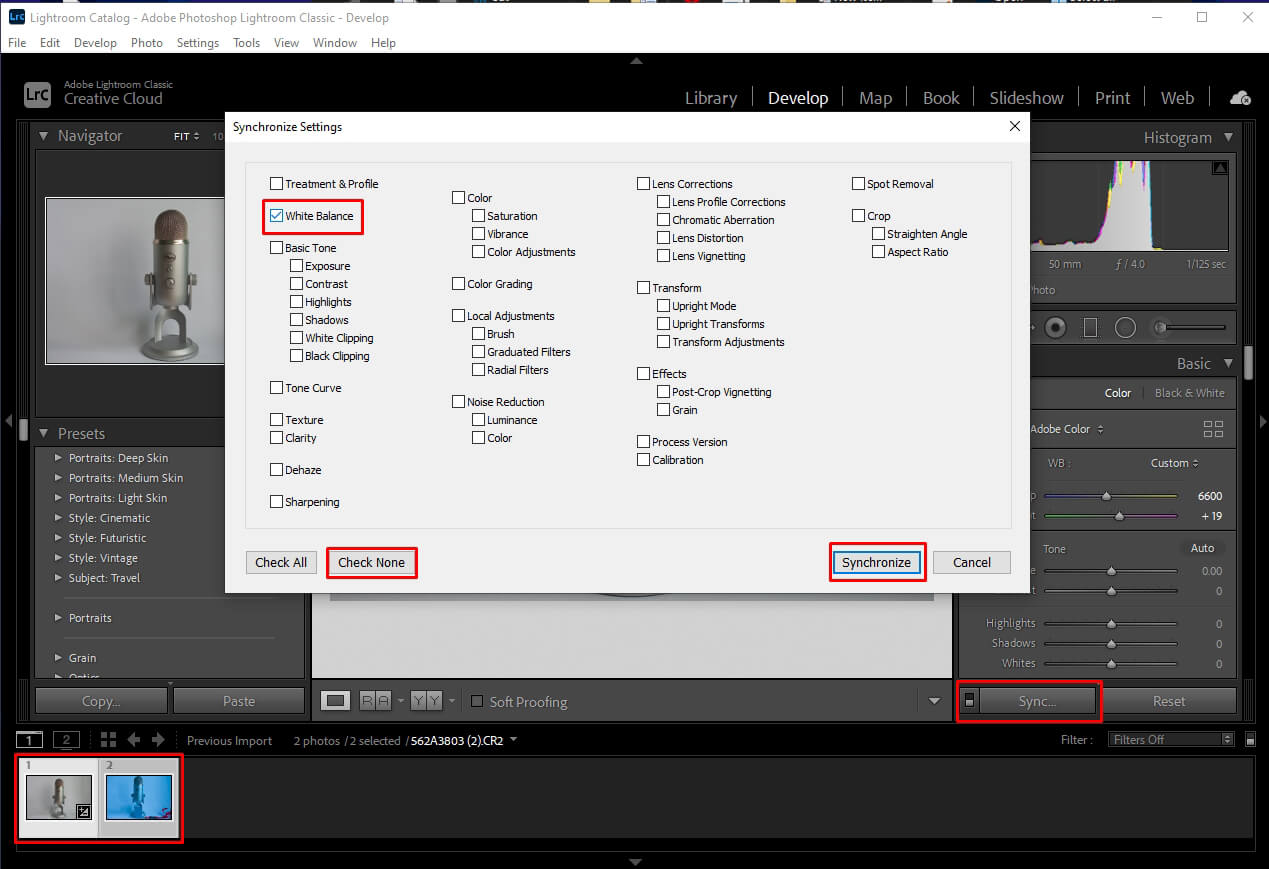1269x869 pixels.
Task: Check the Basic Tone checkbox
Action: [x=276, y=247]
